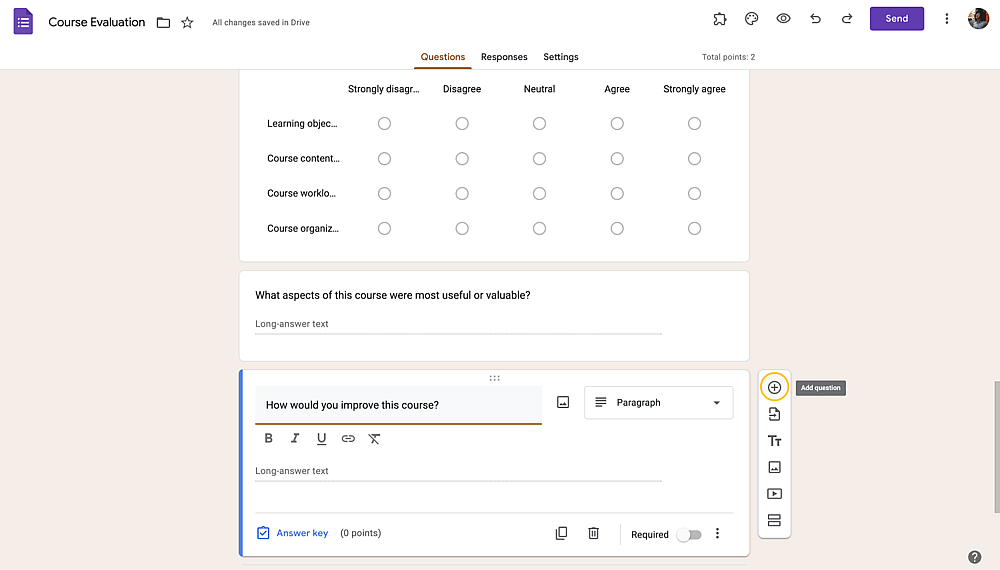Open the Google account avatar
Screen dimensions: 1000x570
[x=978, y=19]
